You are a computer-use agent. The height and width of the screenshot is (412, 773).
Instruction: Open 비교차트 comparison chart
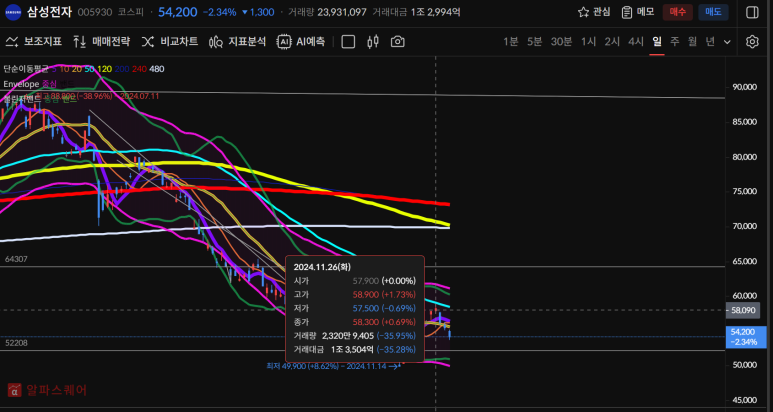[170, 42]
